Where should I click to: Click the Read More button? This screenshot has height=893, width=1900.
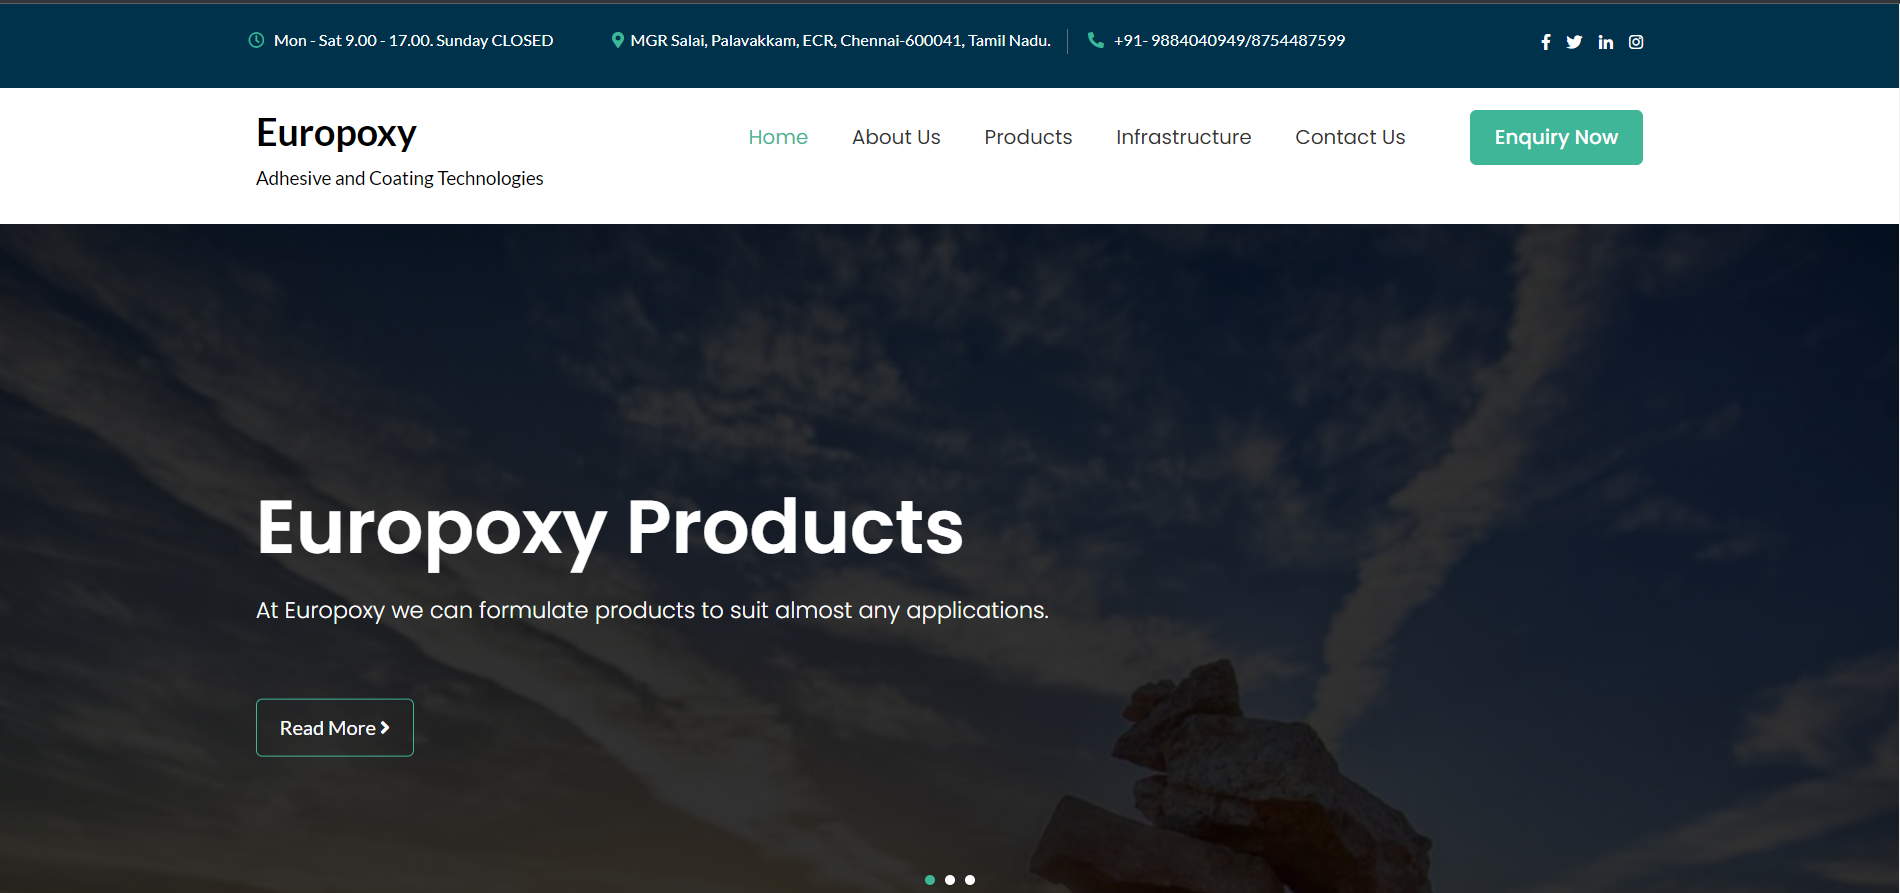pos(335,728)
